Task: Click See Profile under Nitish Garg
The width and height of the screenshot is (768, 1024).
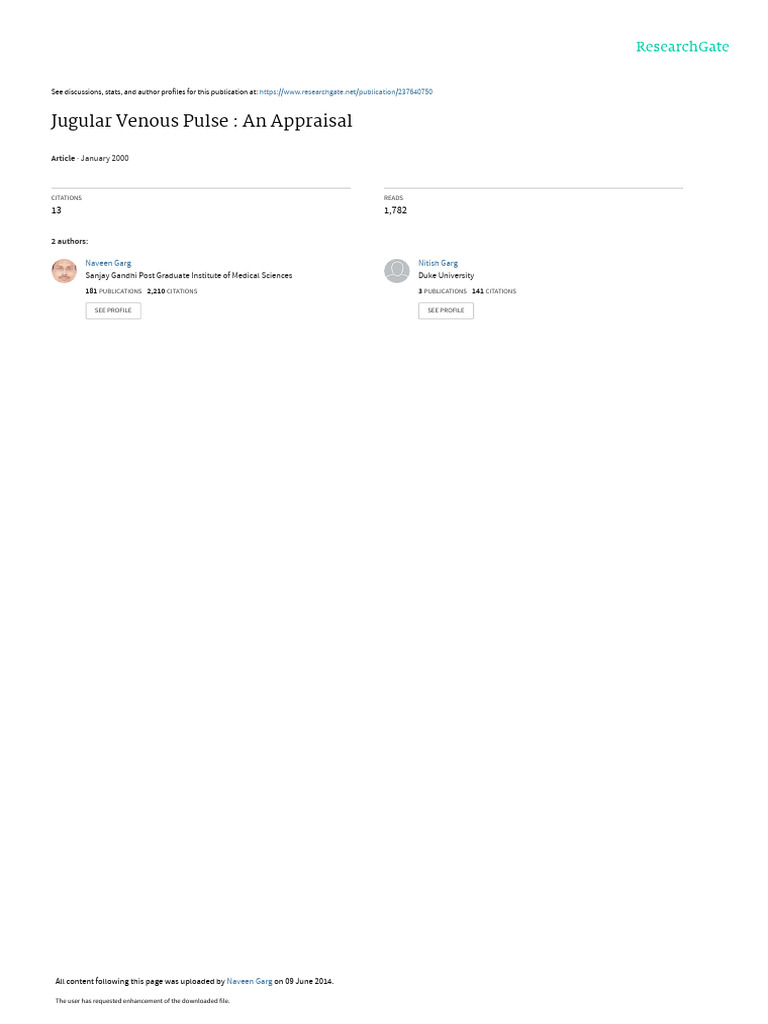Action: pyautogui.click(x=446, y=311)
